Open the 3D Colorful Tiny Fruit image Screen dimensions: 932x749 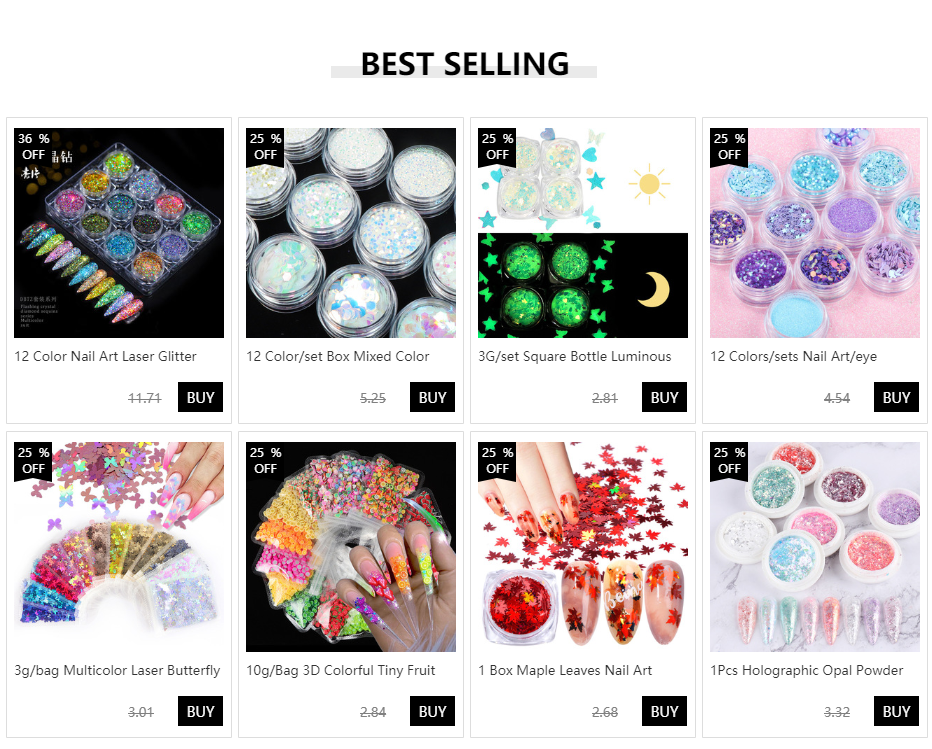point(351,547)
